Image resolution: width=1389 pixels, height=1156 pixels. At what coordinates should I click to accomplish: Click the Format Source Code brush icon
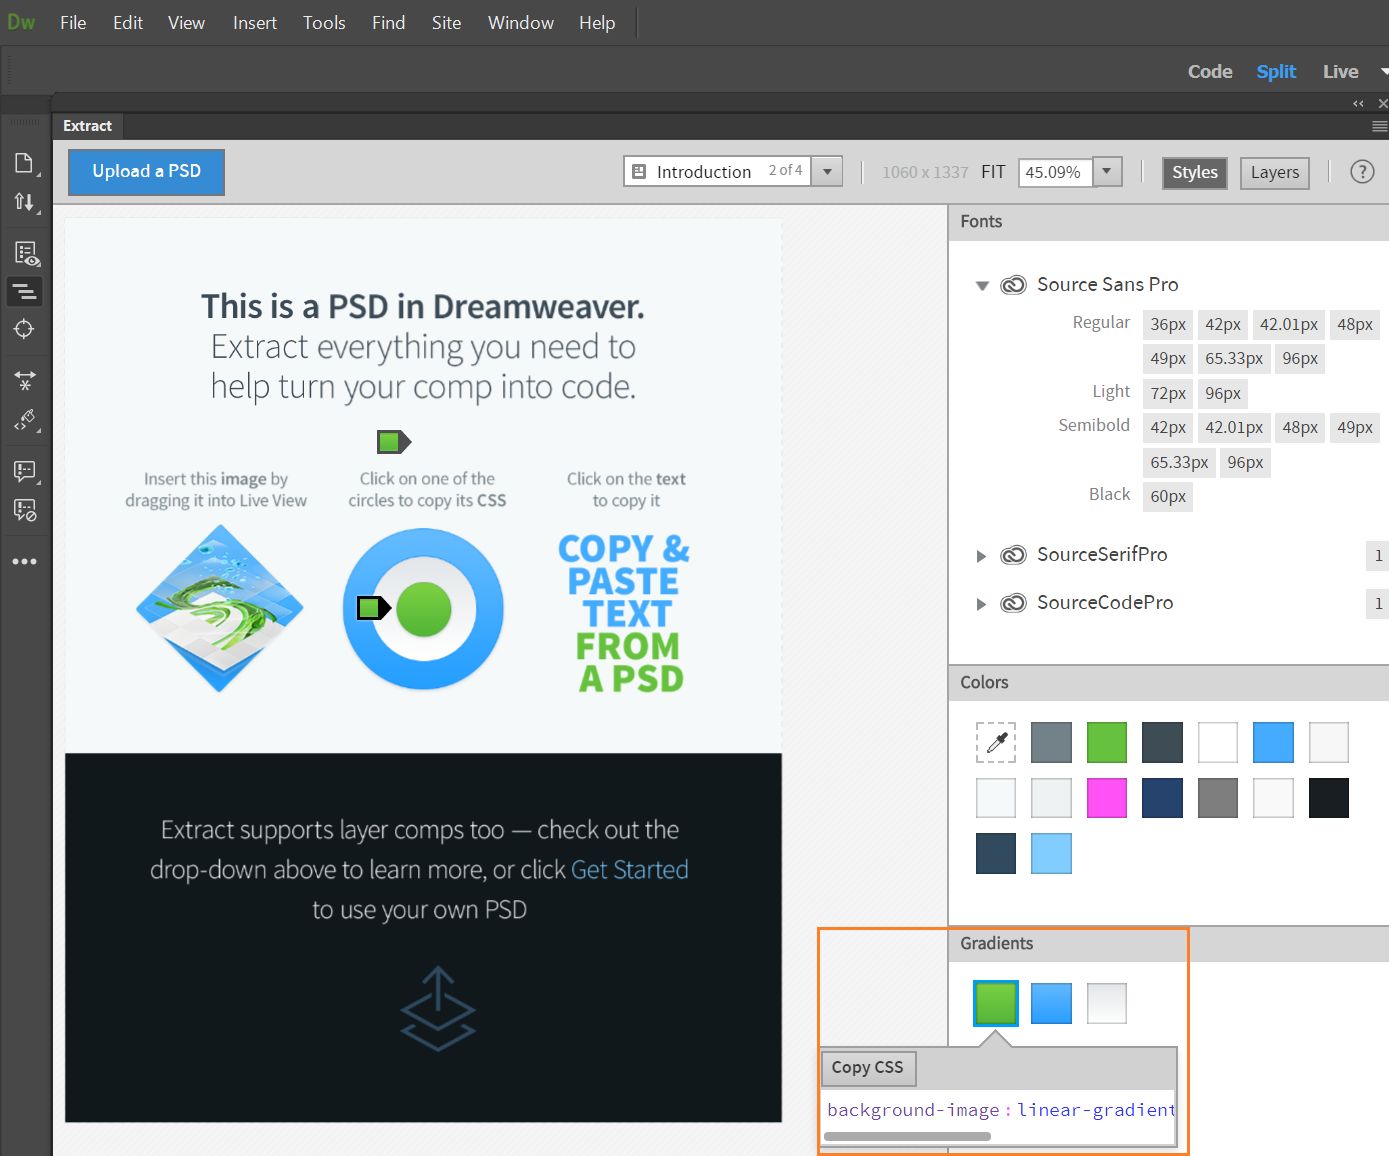(26, 420)
